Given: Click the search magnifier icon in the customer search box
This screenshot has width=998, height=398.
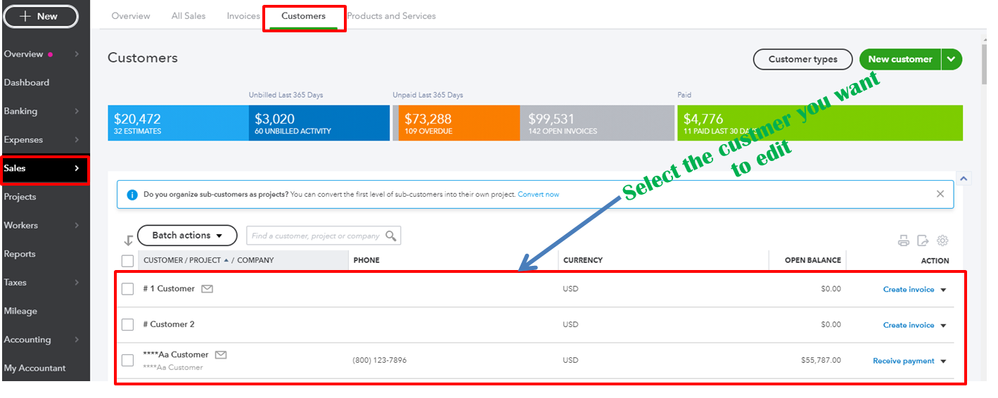Looking at the screenshot, I should click(391, 236).
